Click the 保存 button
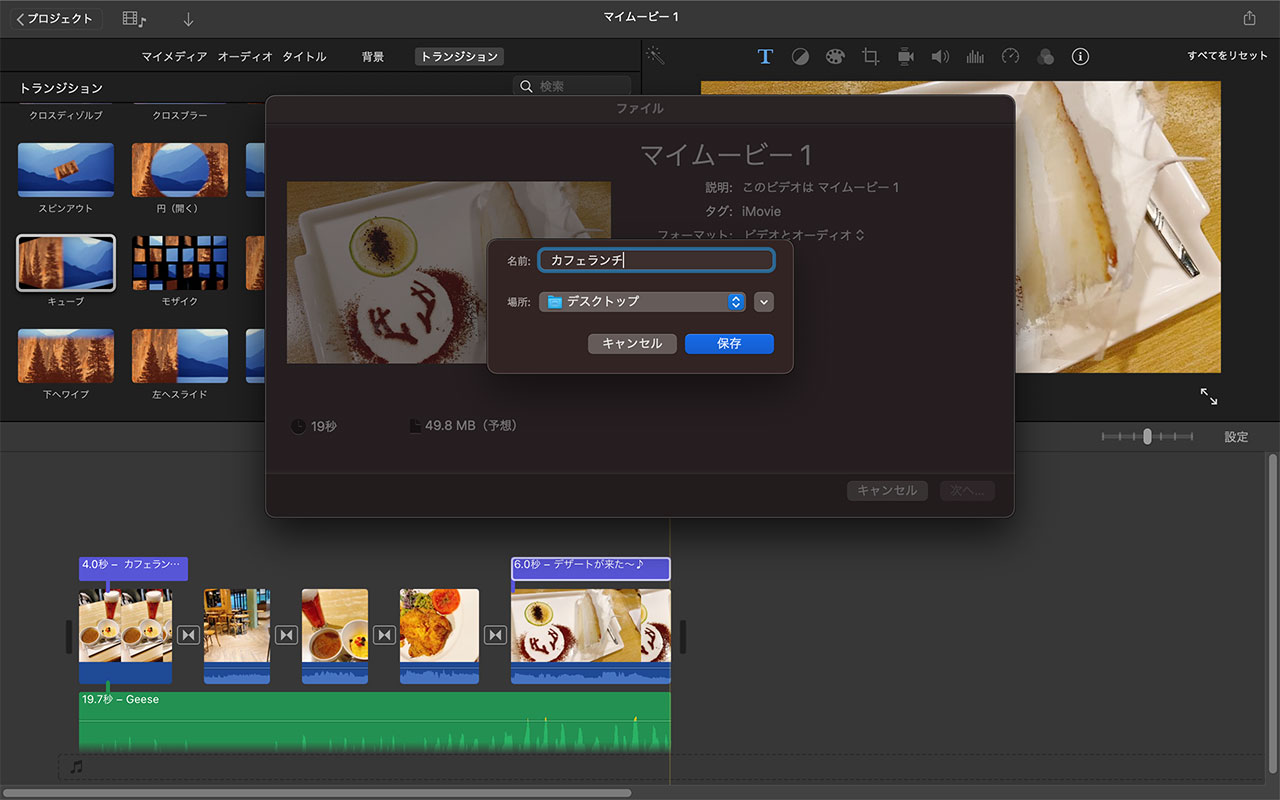1280x800 pixels. click(x=729, y=343)
